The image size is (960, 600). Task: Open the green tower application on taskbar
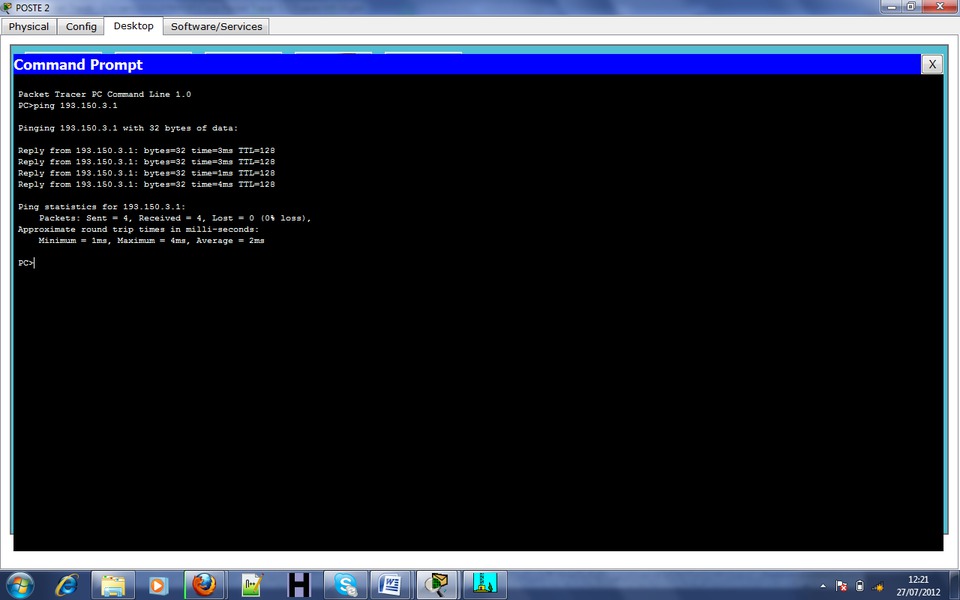pos(485,585)
